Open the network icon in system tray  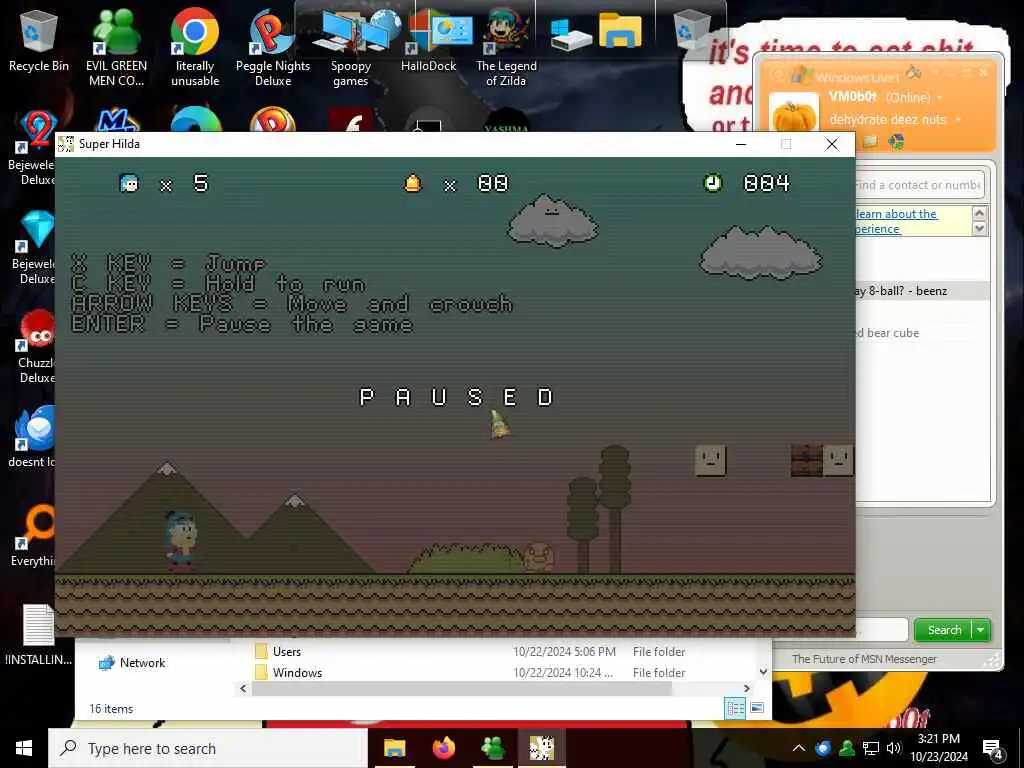click(x=871, y=748)
